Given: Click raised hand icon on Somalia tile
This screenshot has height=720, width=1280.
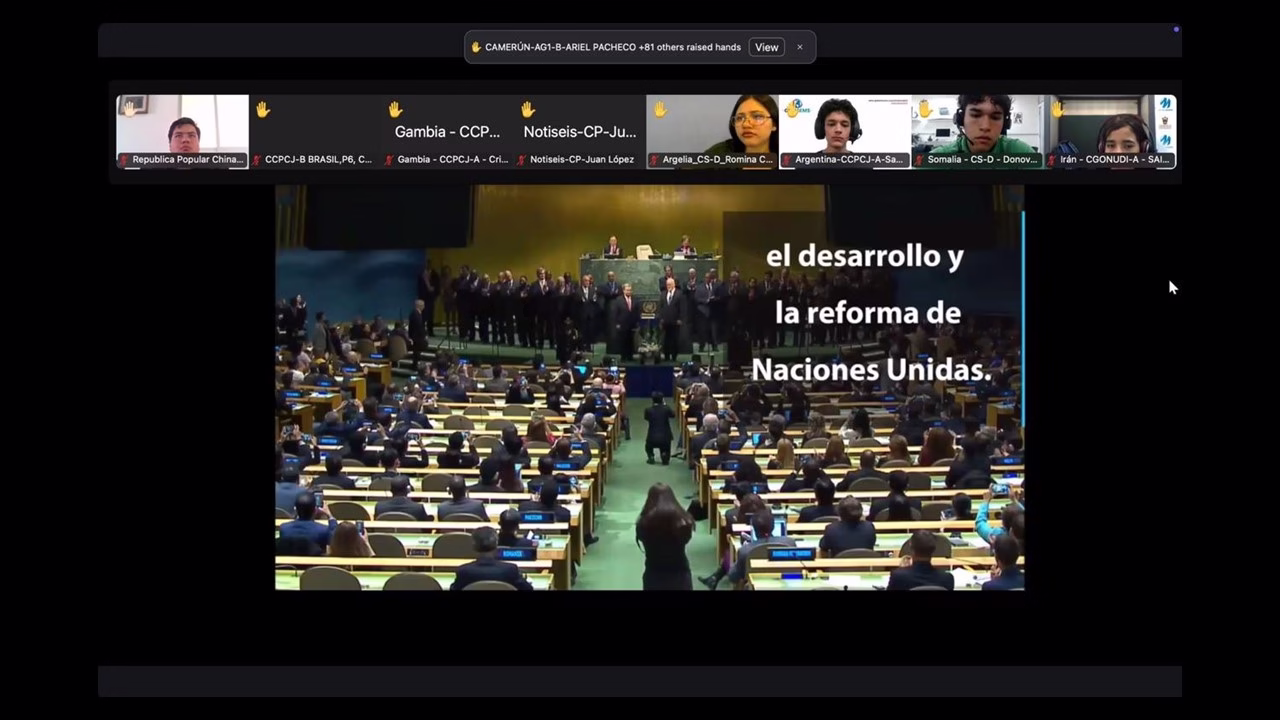Looking at the screenshot, I should [925, 108].
